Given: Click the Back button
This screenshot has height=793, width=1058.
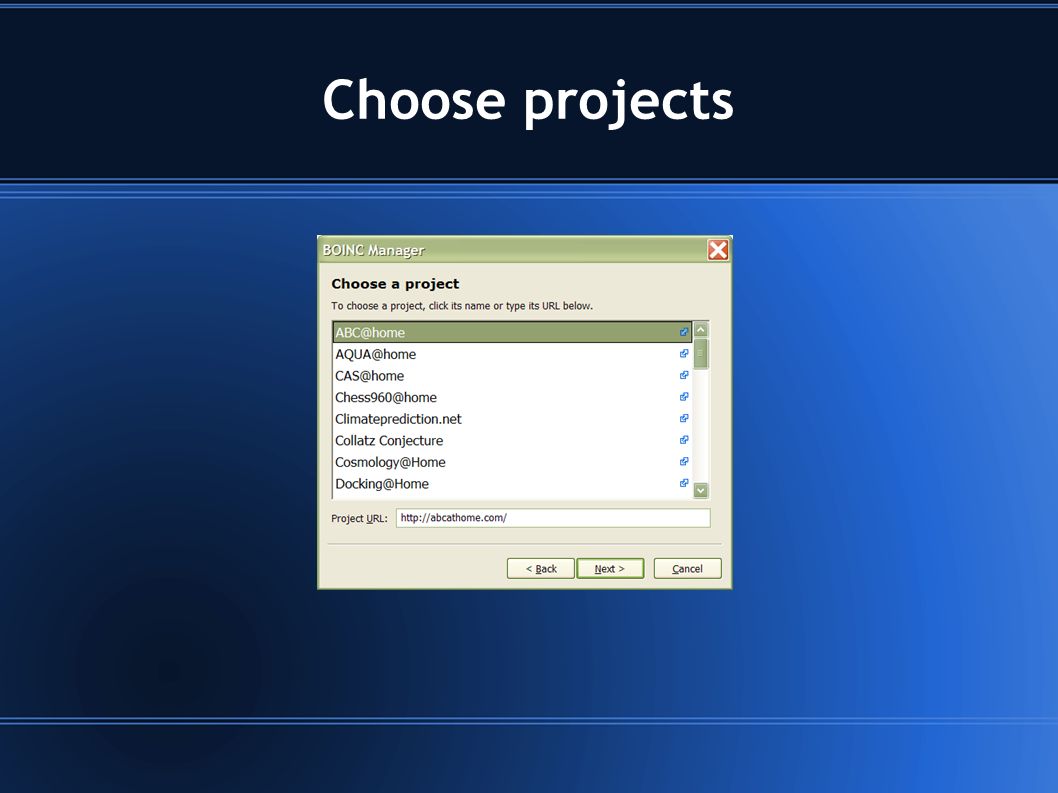Looking at the screenshot, I should (540, 568).
